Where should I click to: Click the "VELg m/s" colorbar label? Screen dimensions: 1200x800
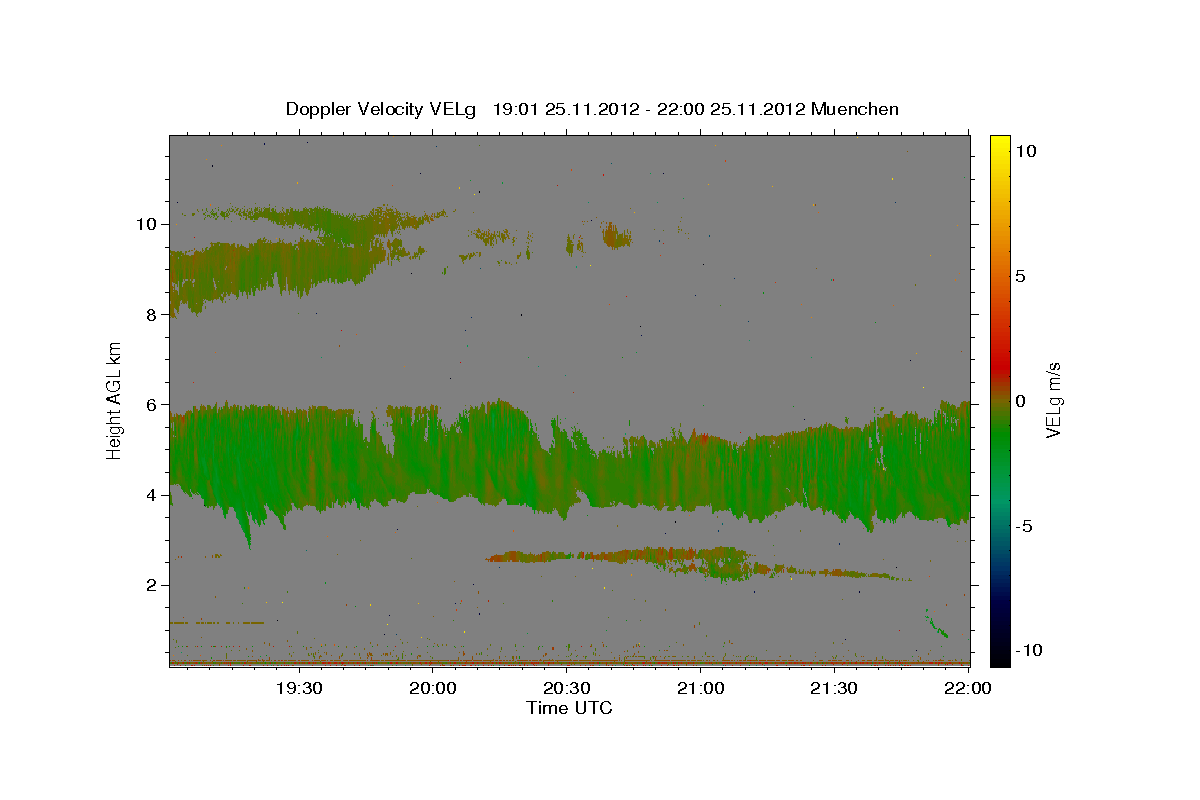coord(1053,400)
